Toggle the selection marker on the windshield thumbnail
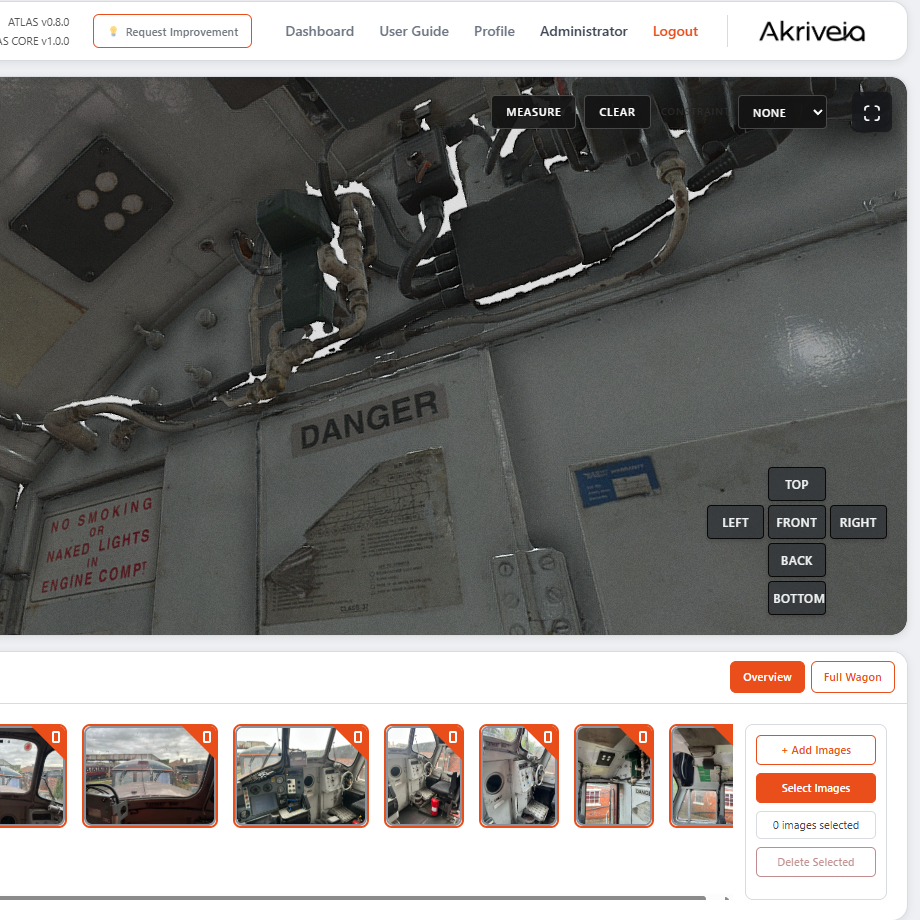The width and height of the screenshot is (920, 920). pos(207,736)
